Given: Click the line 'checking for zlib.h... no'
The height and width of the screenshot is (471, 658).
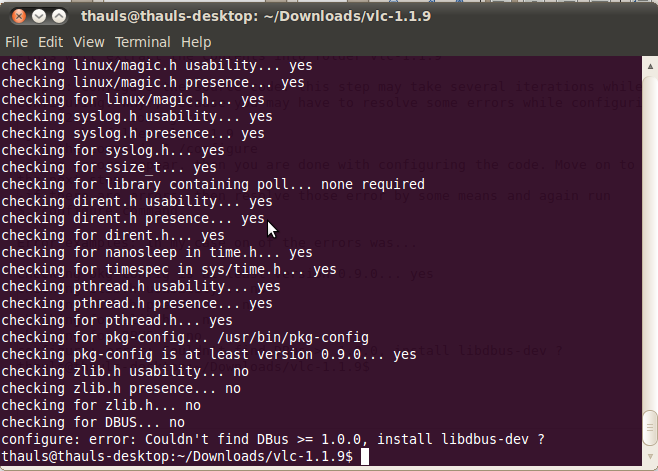Looking at the screenshot, I should 101,405.
